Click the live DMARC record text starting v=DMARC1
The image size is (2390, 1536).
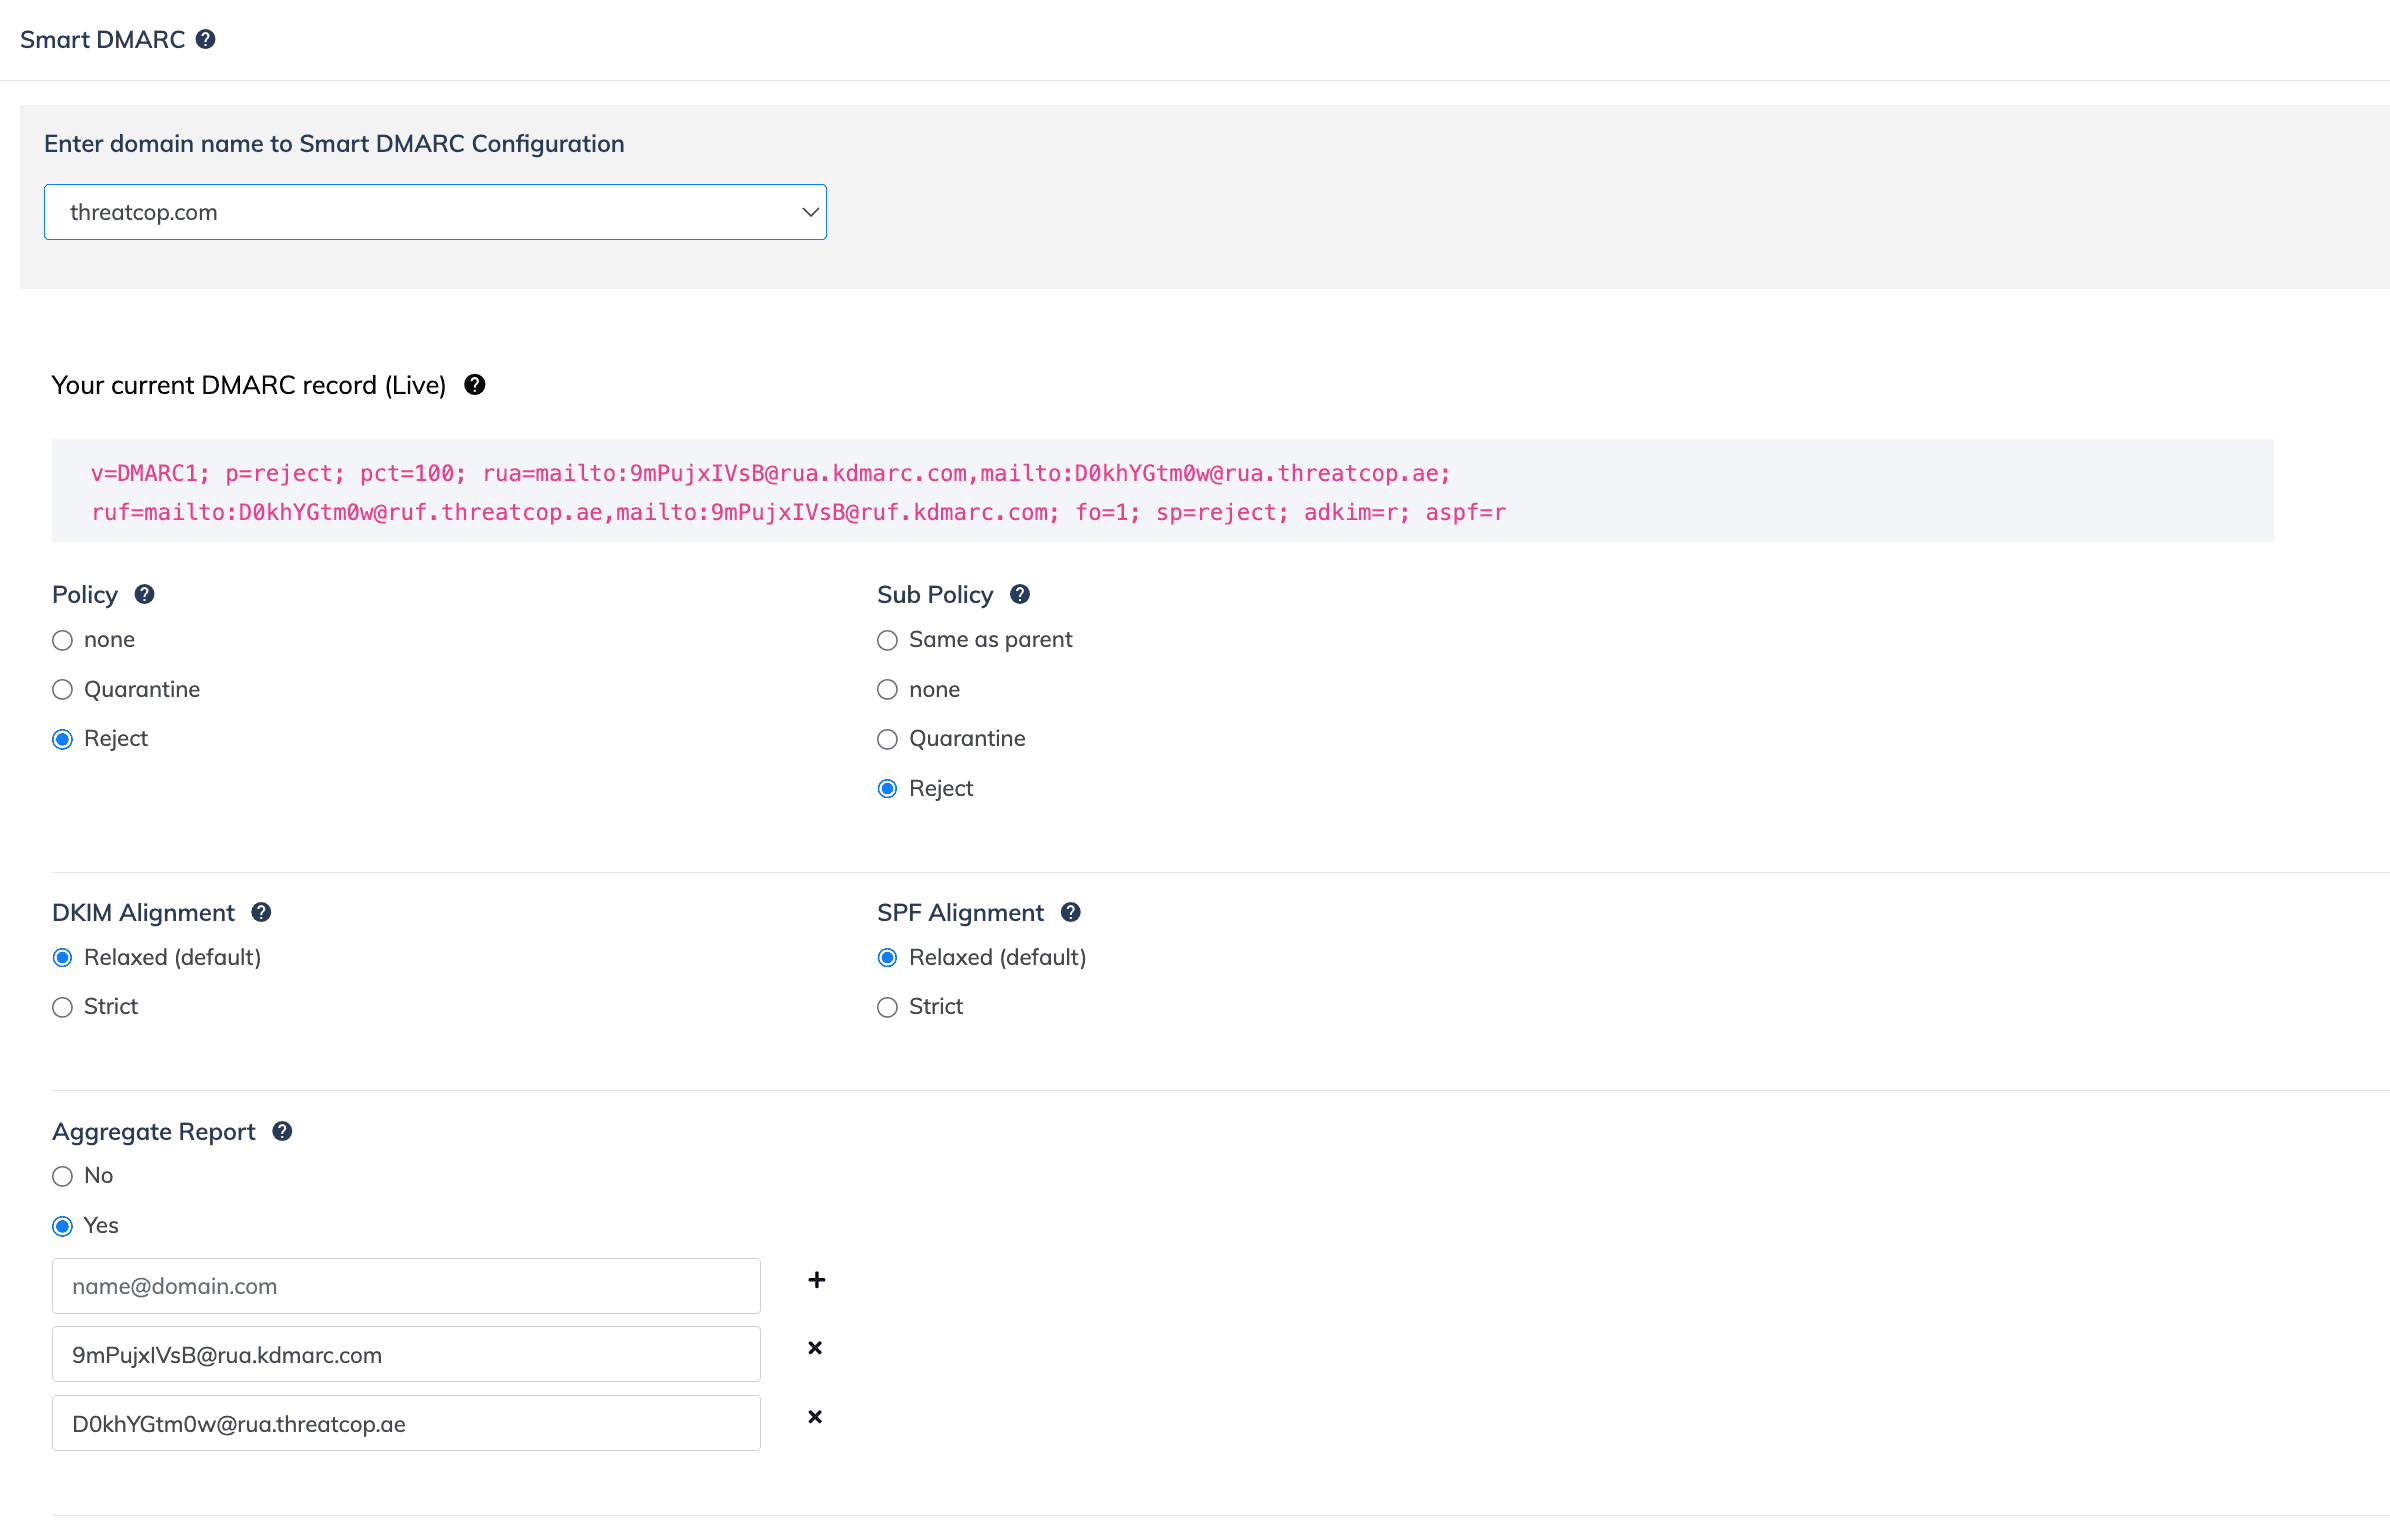pyautogui.click(x=770, y=473)
